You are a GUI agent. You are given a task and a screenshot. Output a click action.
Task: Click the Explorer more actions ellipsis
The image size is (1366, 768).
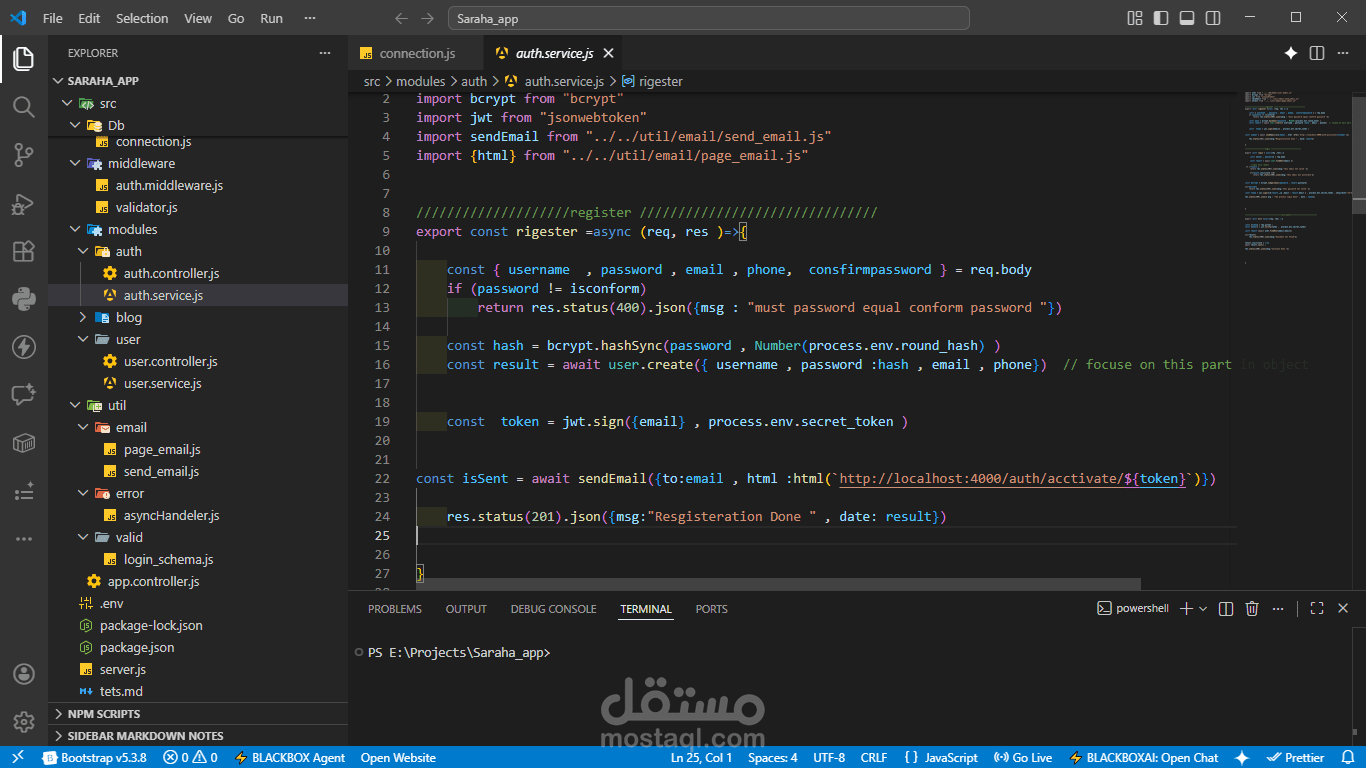[x=324, y=53]
